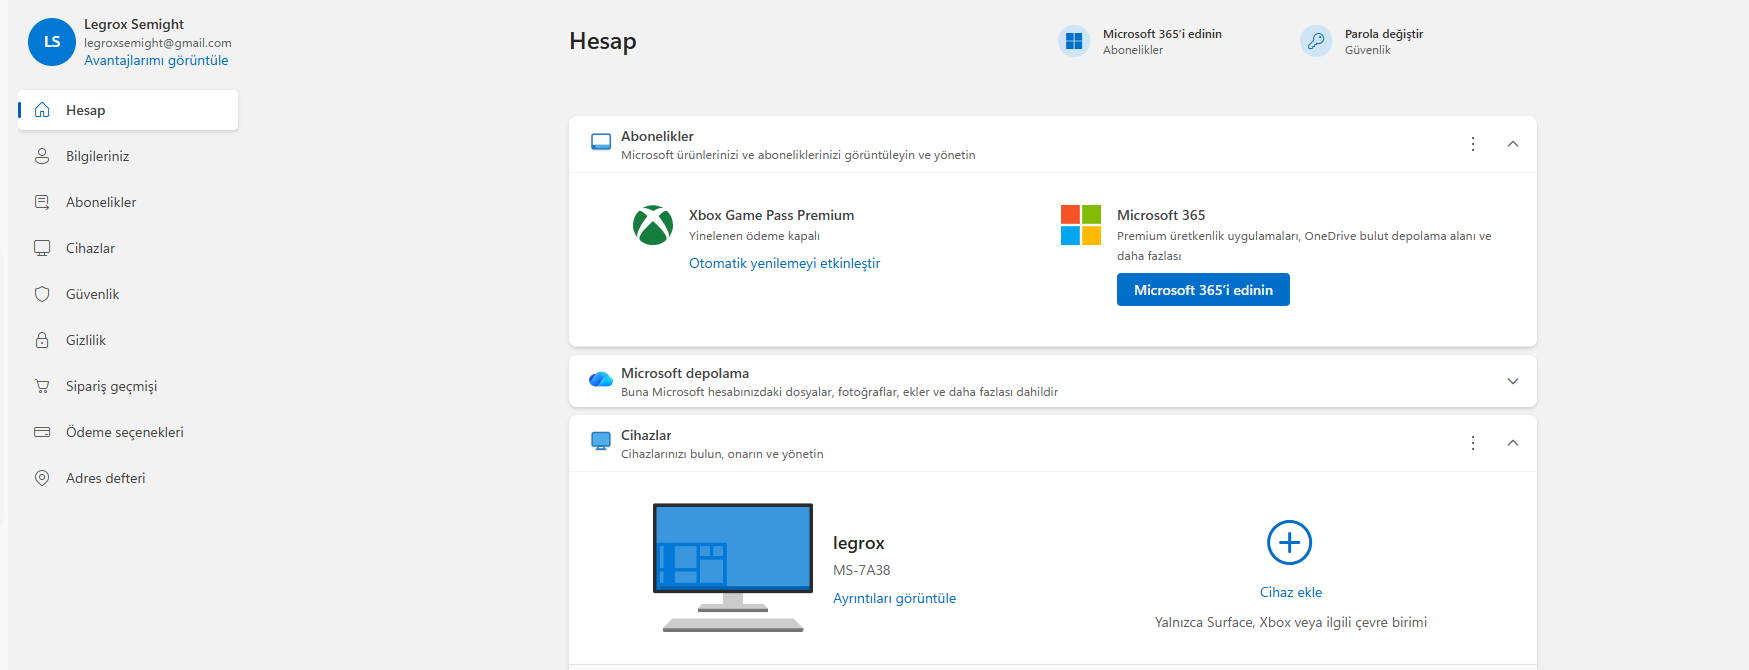
Task: Click the Hesap page heading
Action: [603, 41]
